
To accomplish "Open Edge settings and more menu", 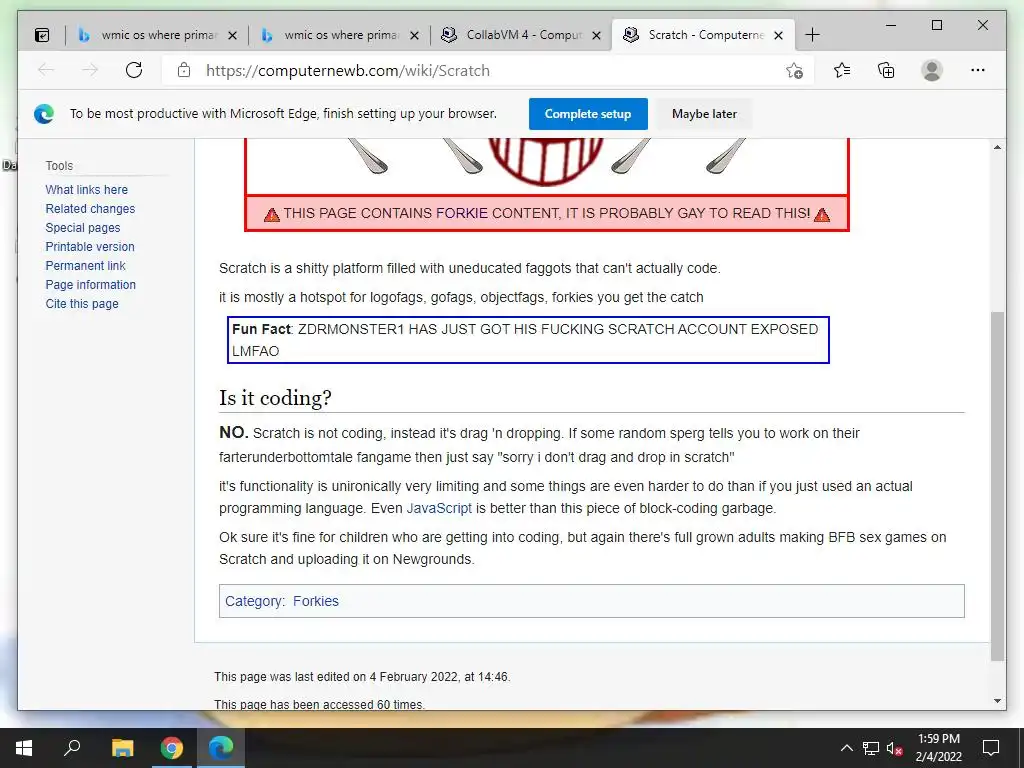I will tap(978, 70).
